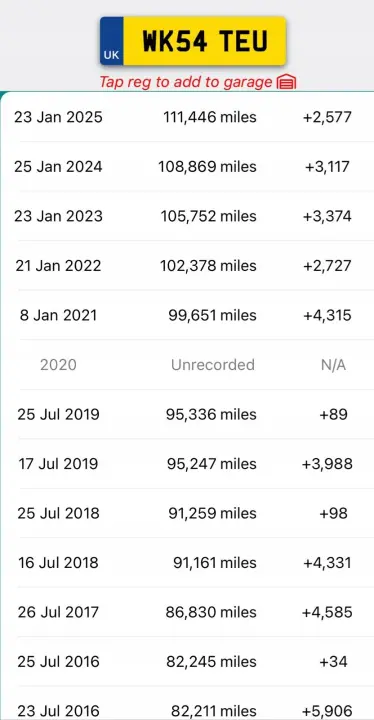374x720 pixels.
Task: Select the 23 Jul 2016 record
Action: pos(187,704)
